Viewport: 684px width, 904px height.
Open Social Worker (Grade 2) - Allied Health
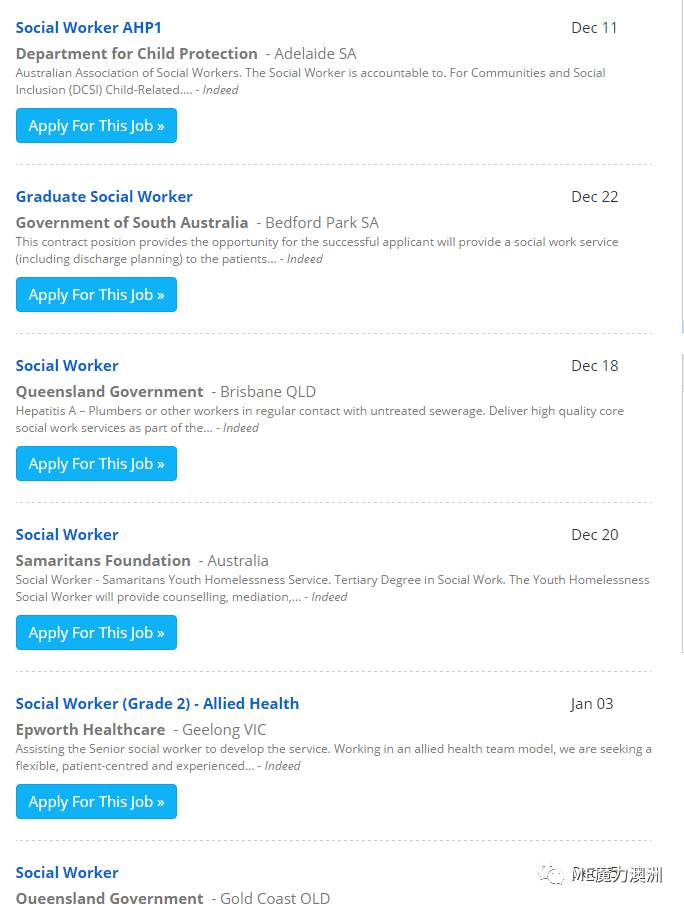(x=157, y=703)
